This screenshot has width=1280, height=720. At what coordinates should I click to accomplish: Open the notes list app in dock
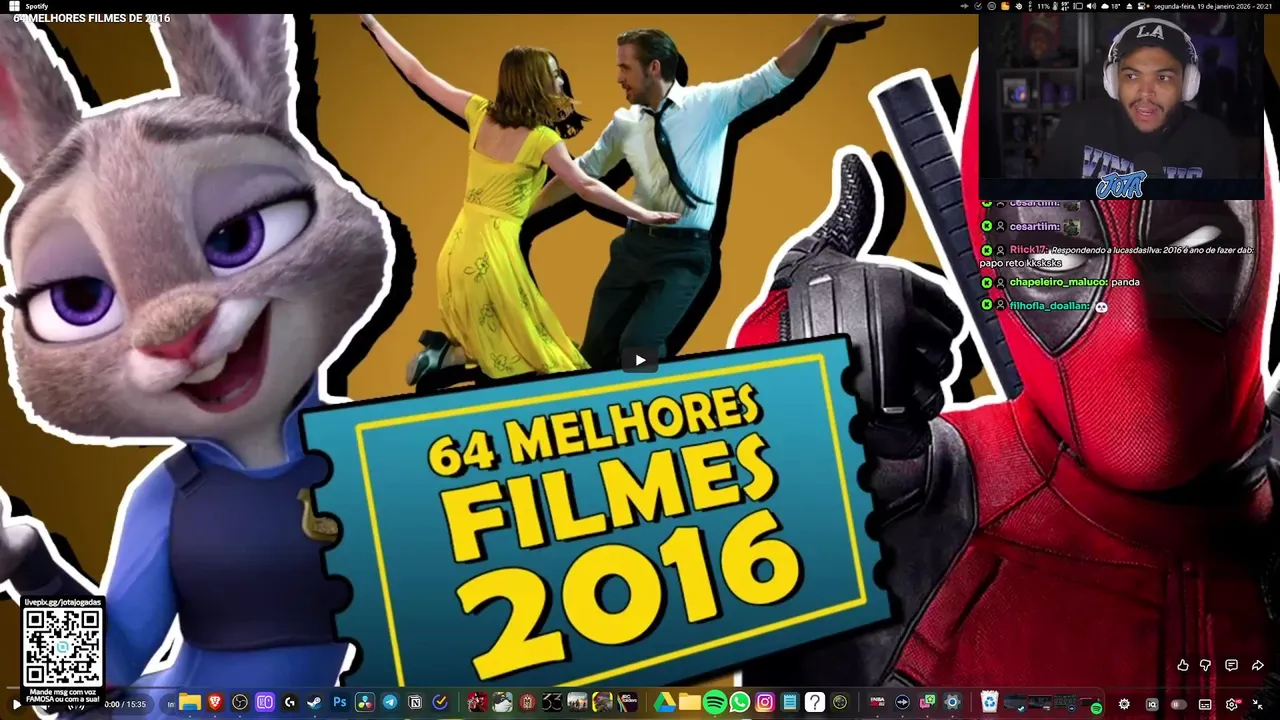coord(790,702)
